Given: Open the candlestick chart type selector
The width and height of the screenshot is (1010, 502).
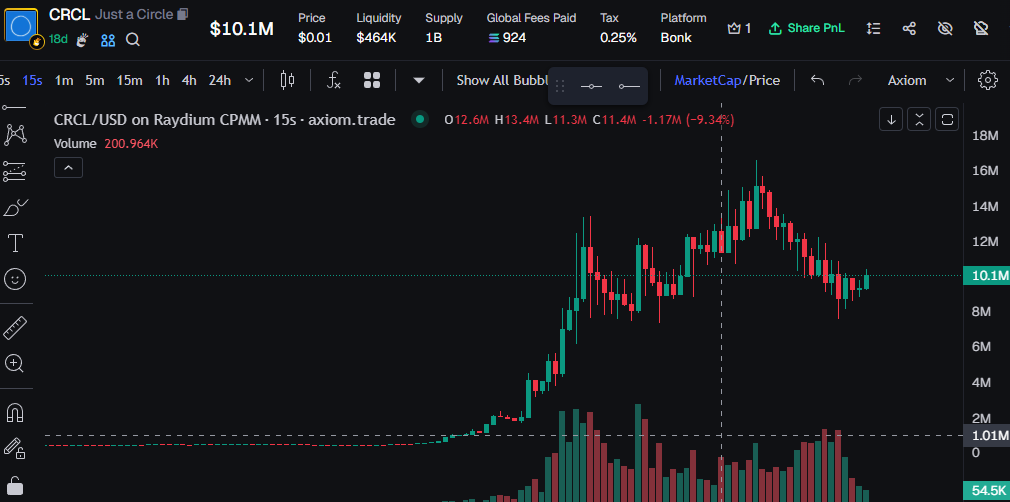Looking at the screenshot, I should click(x=287, y=80).
